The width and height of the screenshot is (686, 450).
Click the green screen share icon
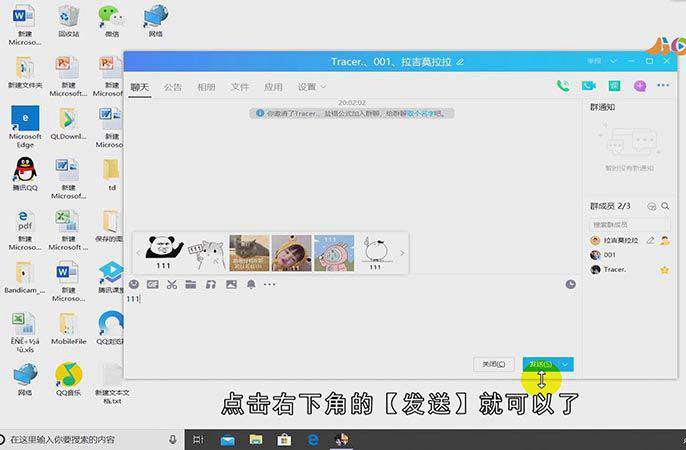[615, 86]
